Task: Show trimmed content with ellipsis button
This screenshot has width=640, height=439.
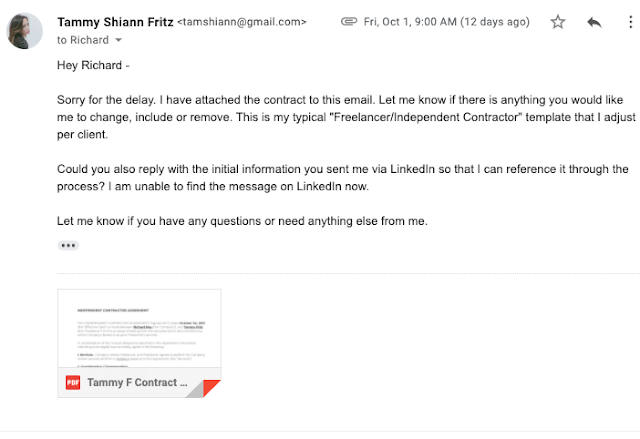Action: [68, 245]
